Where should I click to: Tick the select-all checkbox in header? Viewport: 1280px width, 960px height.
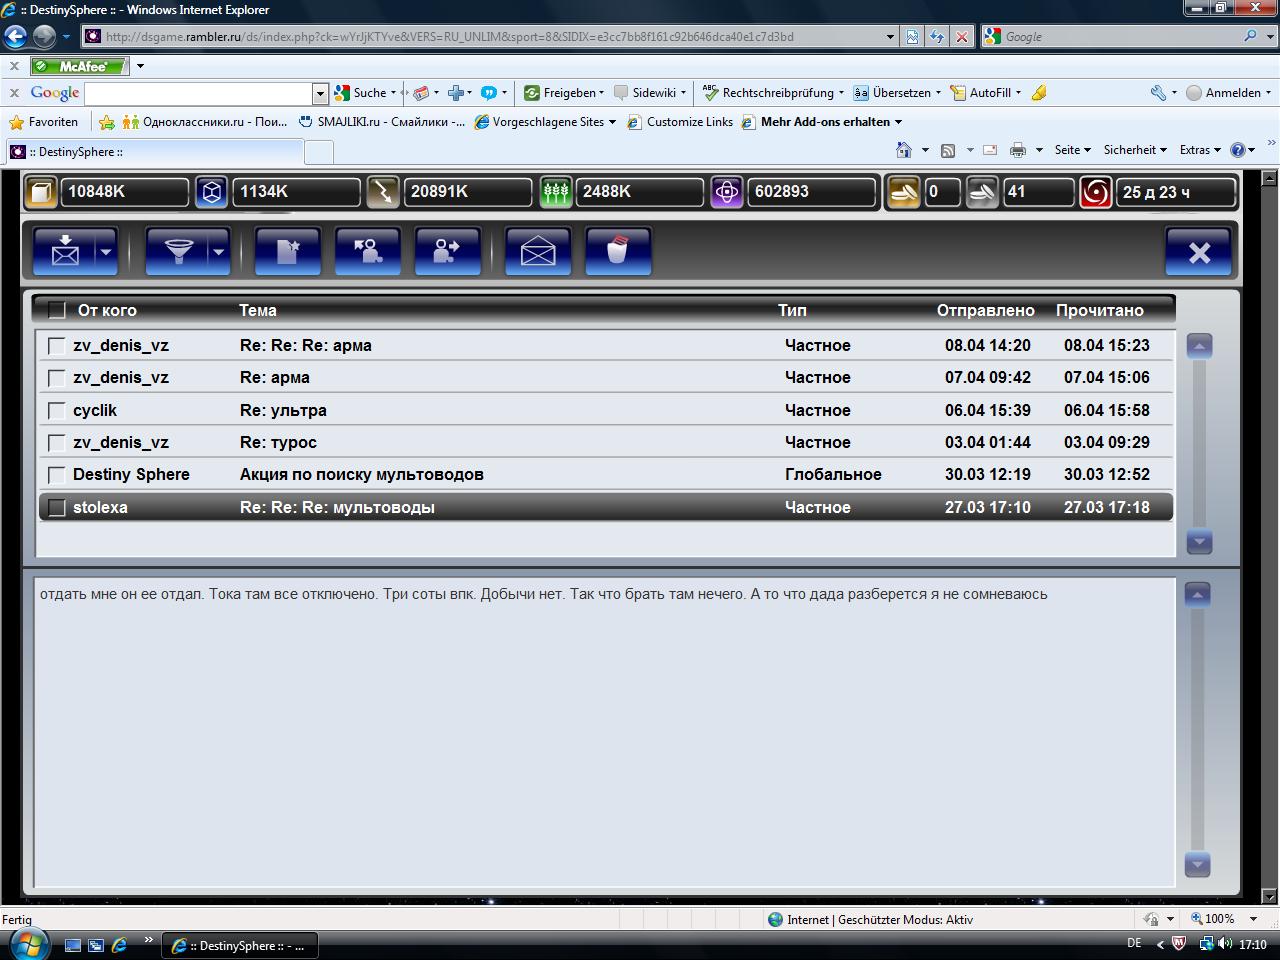57,310
